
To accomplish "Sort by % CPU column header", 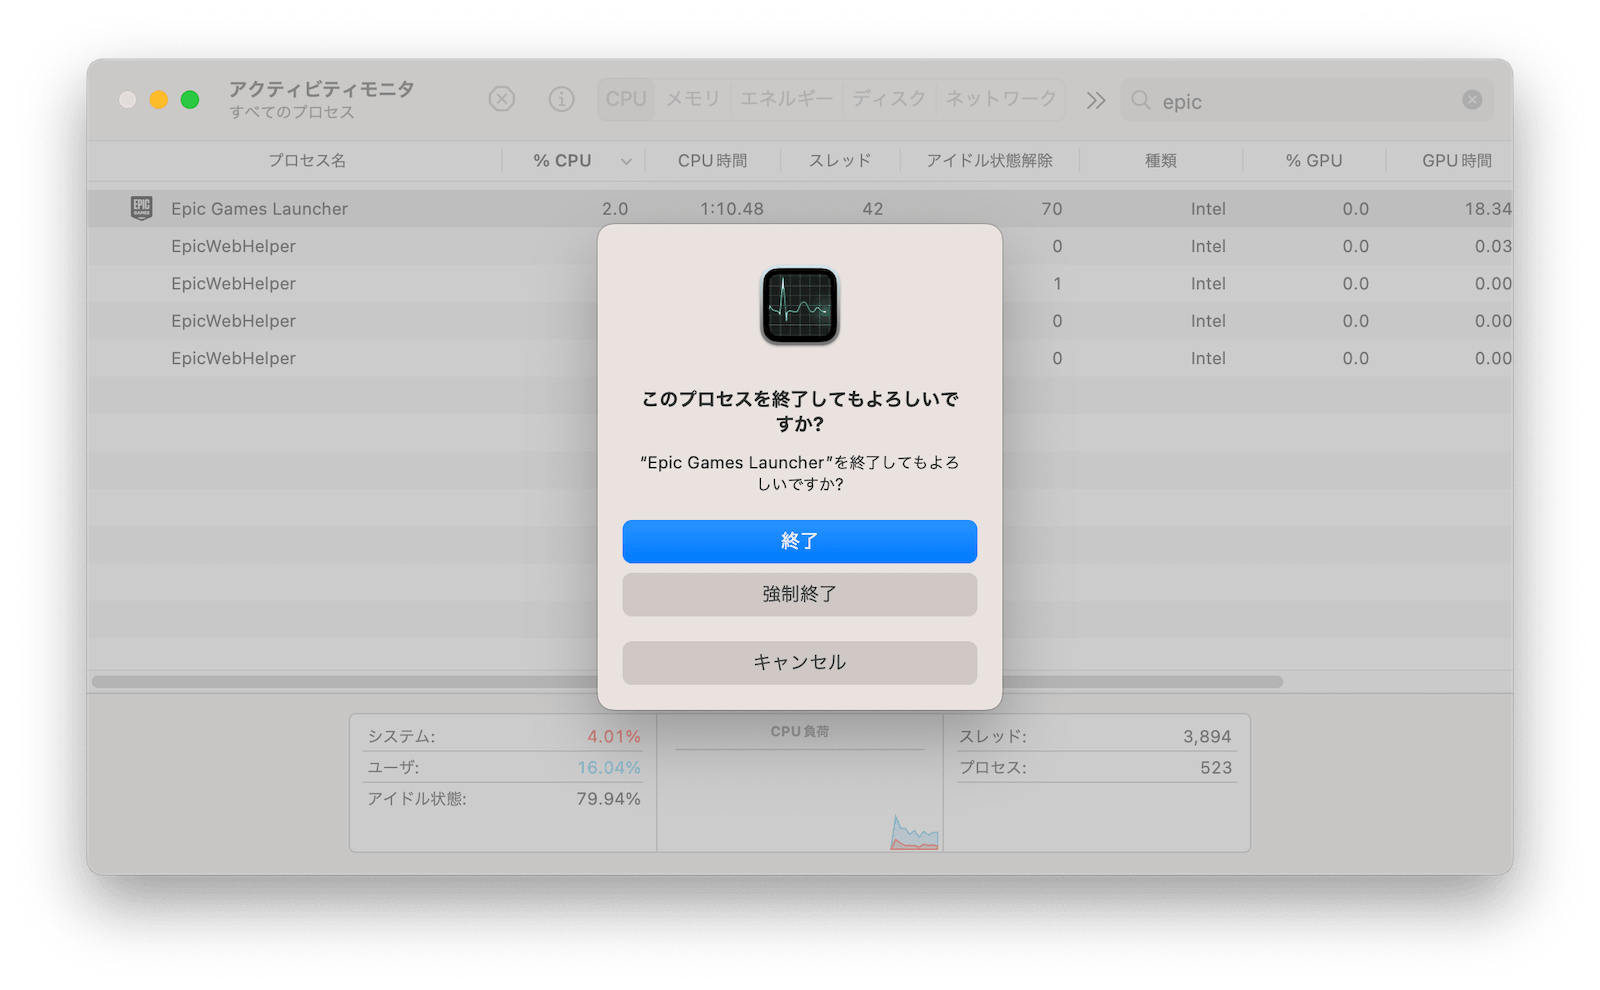I will pos(562,160).
